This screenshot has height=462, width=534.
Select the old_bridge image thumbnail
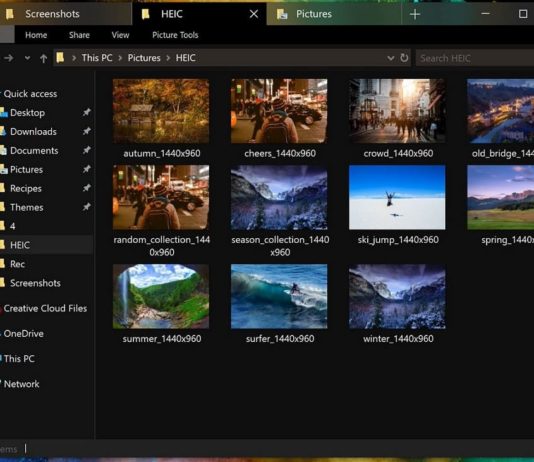501,111
